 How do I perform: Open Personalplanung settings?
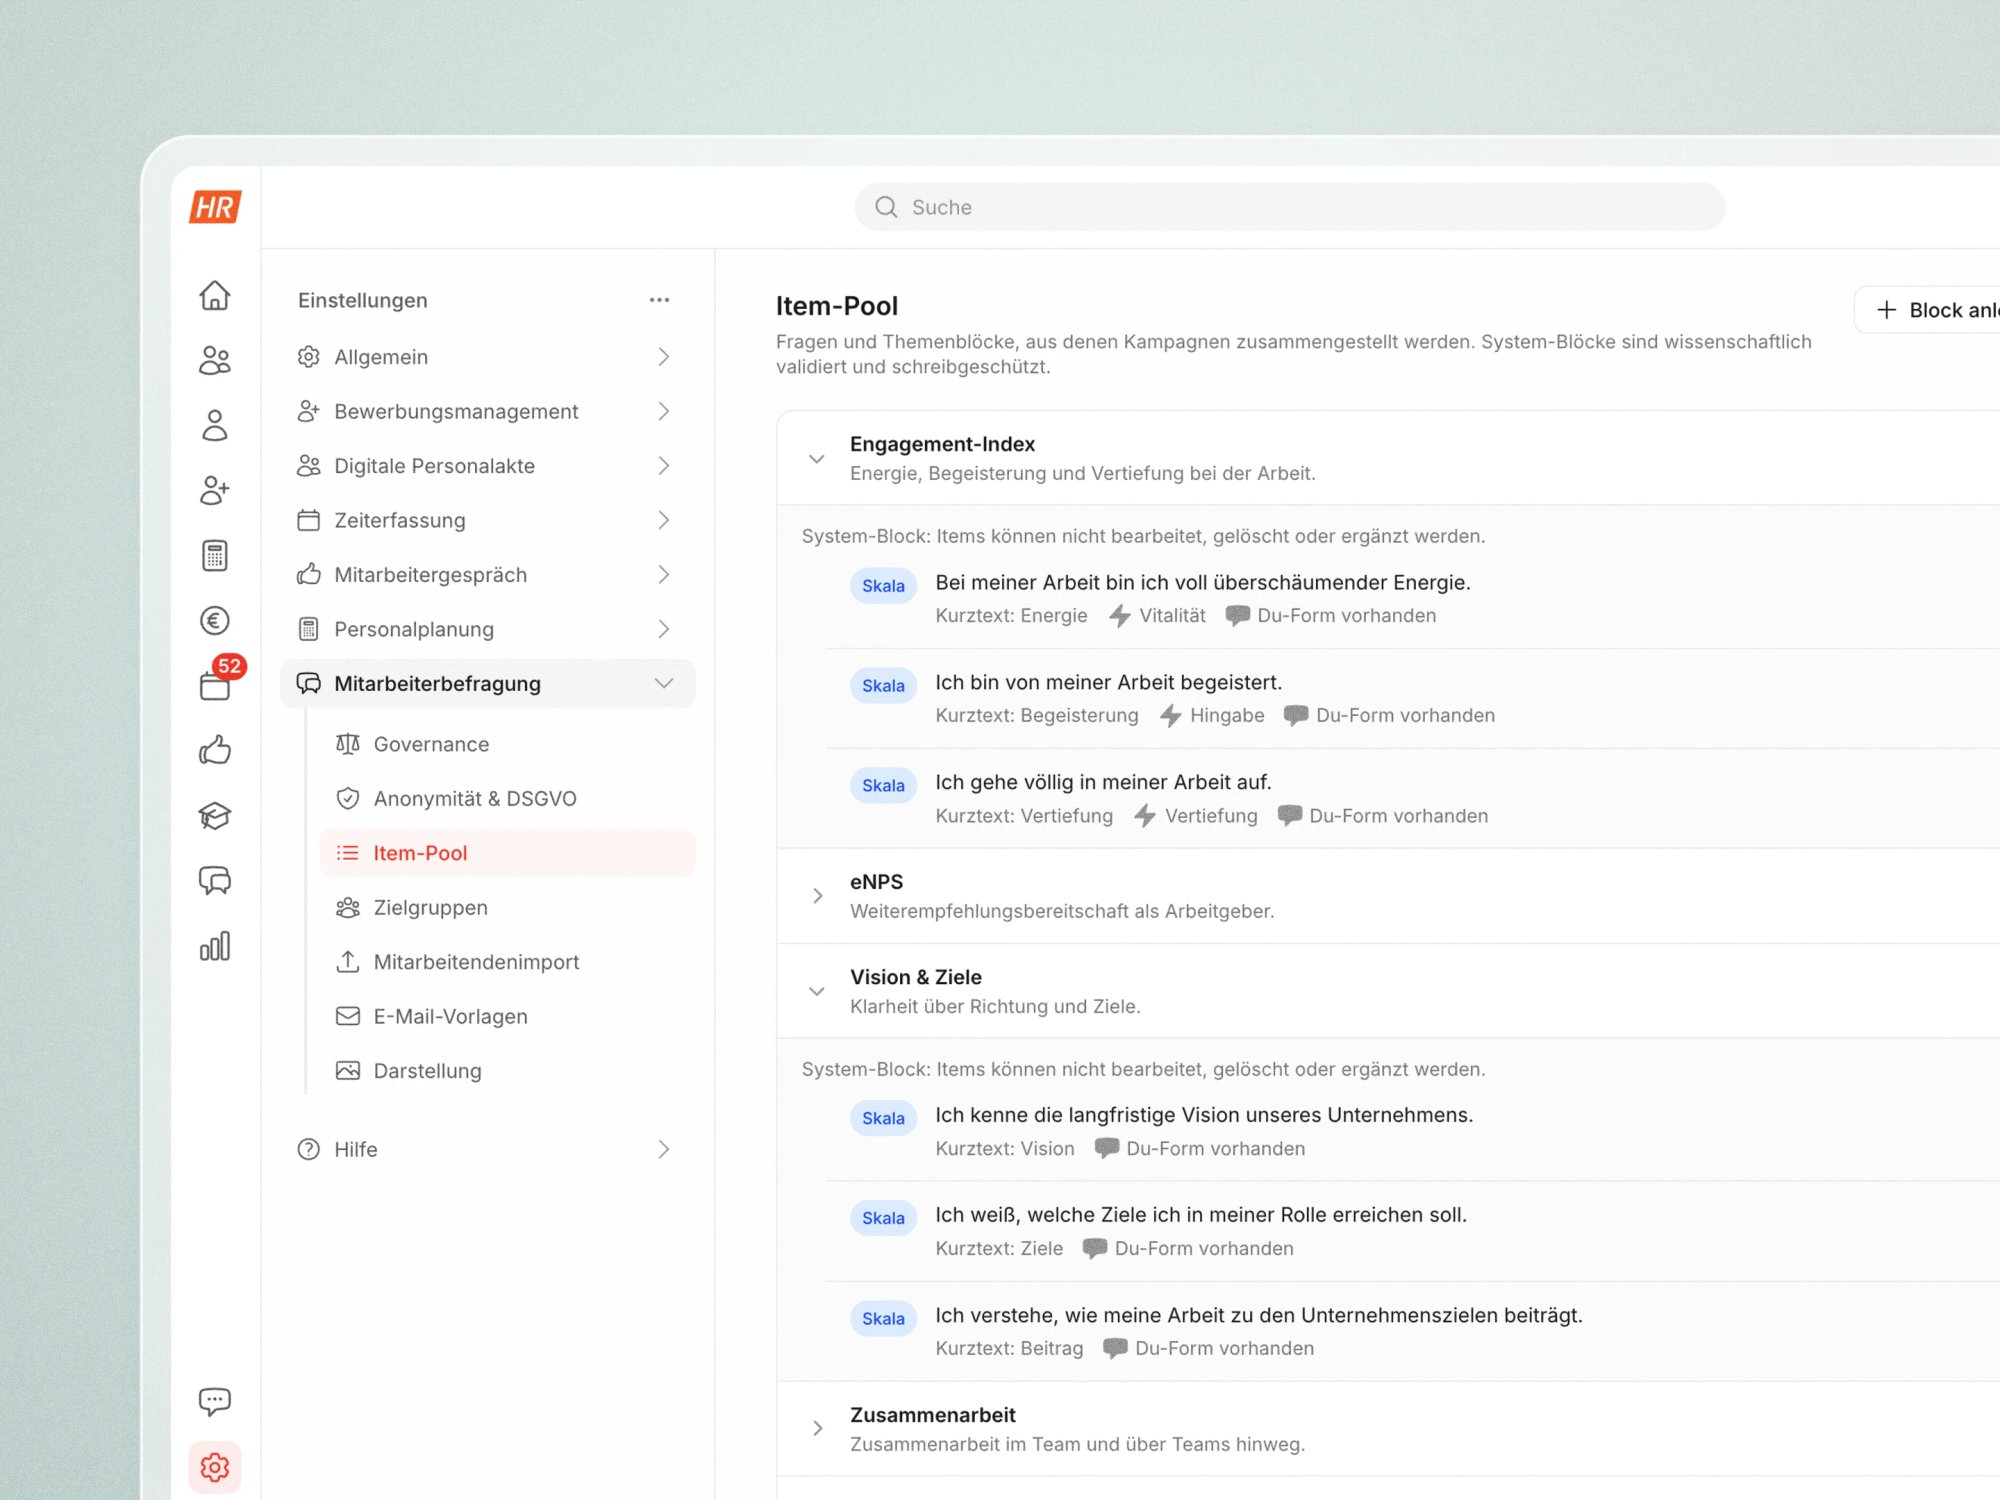click(487, 629)
